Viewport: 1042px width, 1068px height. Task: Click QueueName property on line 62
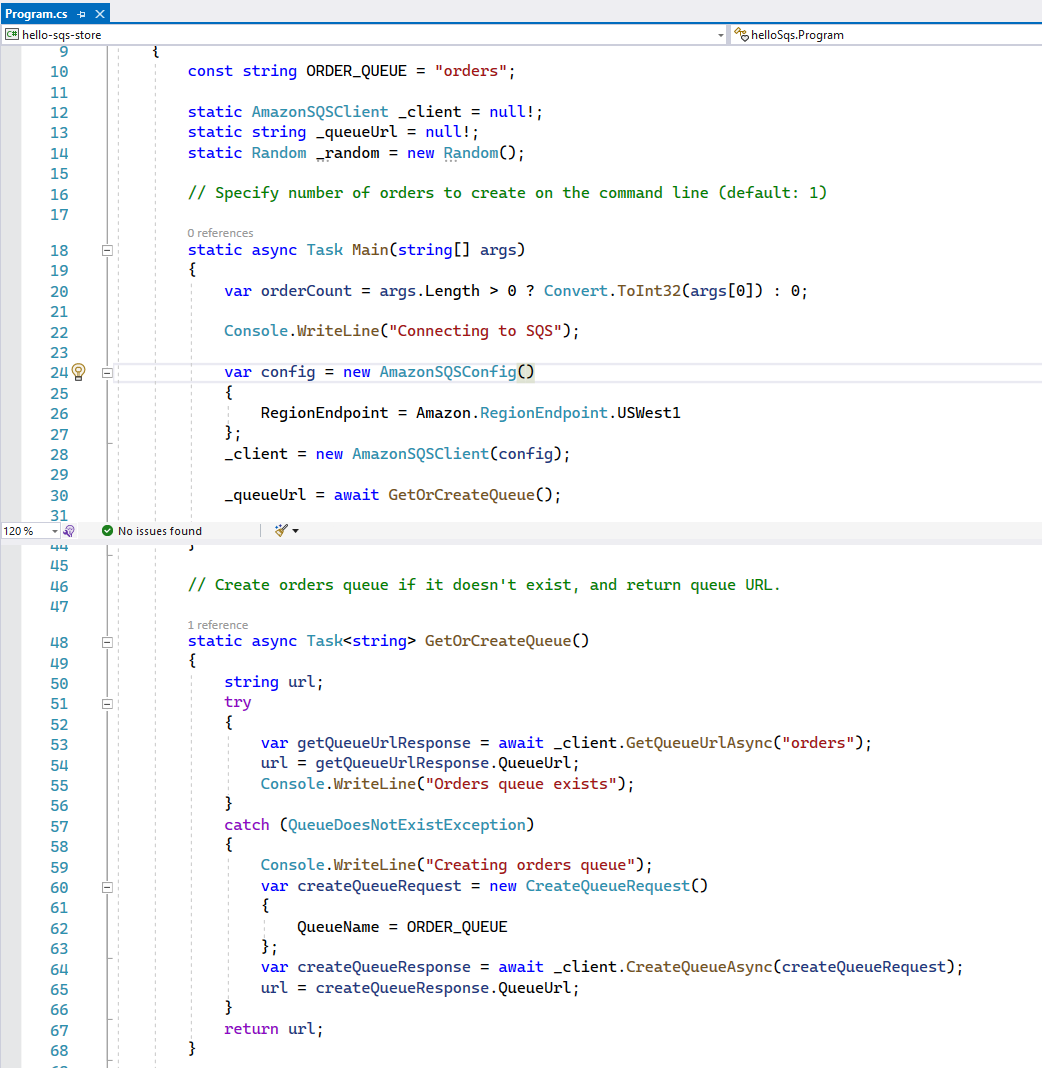pyautogui.click(x=338, y=927)
